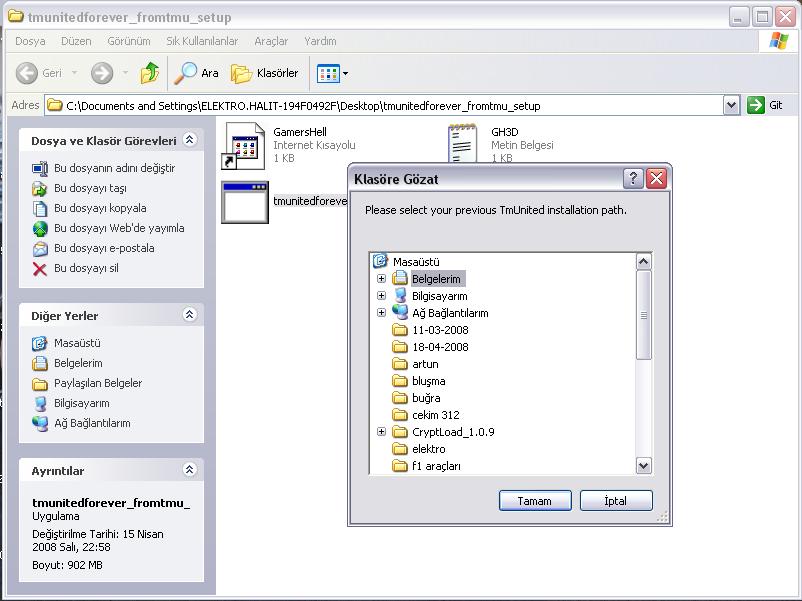Go up one folder level icon
This screenshot has width=802, height=601.
coord(149,73)
